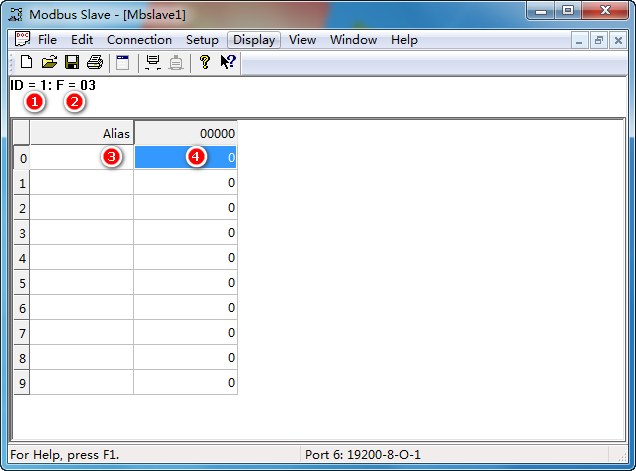Click the context help arrow-question icon

[x=228, y=62]
